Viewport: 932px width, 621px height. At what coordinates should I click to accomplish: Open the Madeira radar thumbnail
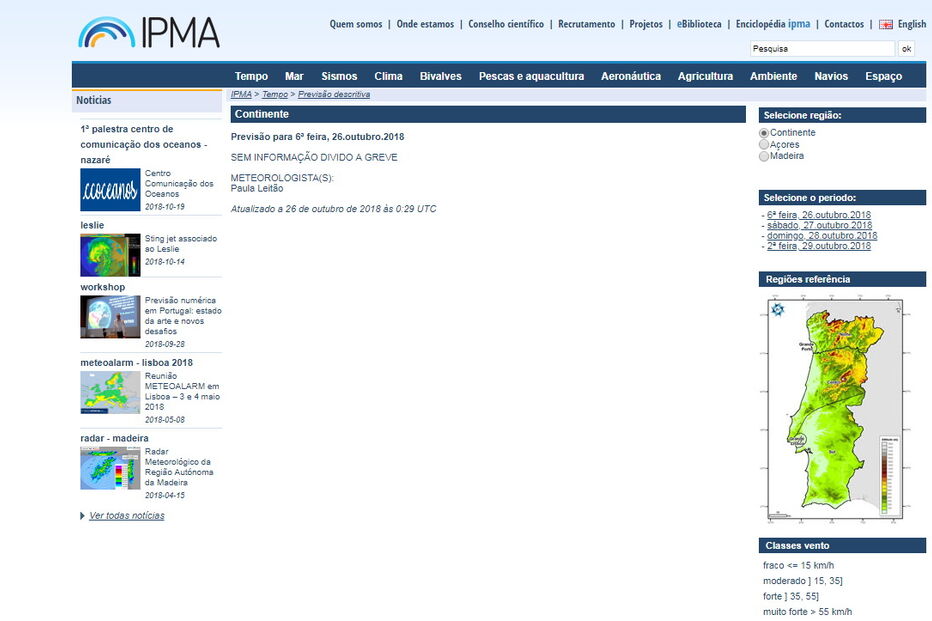pos(110,468)
